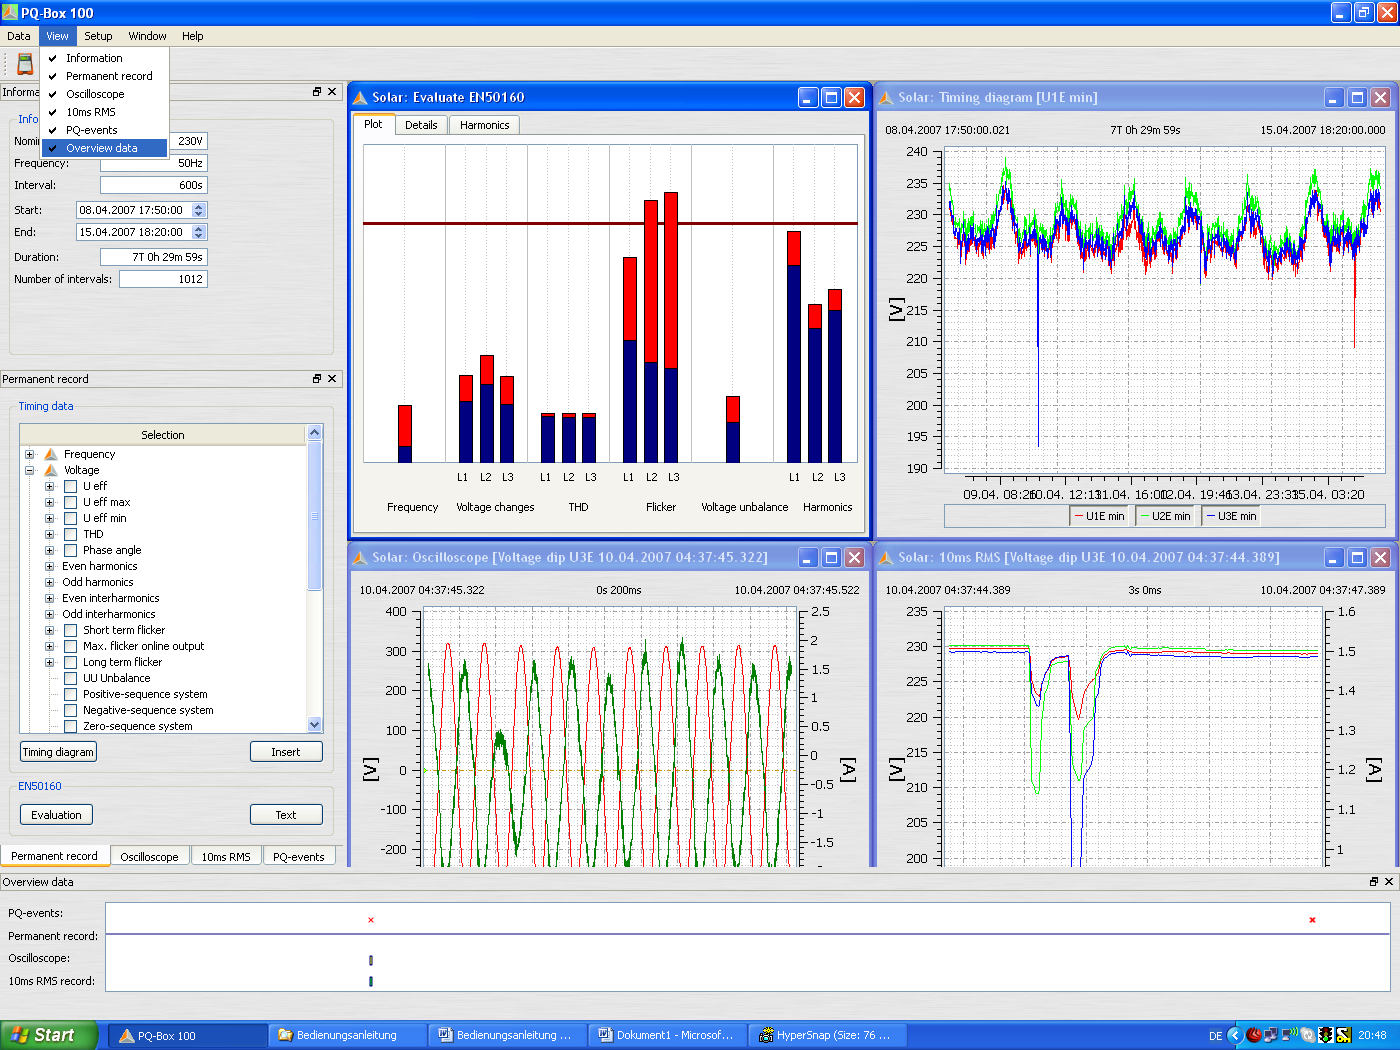Screen dimensions: 1400x1050
Task: Switch to the Details tab
Action: tap(421, 125)
